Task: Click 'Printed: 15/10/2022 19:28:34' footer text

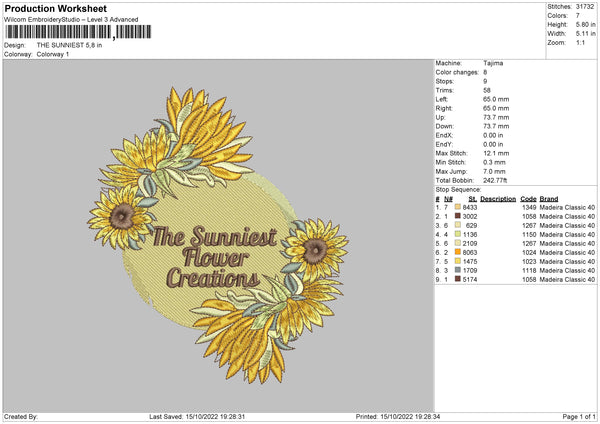Action: coord(398,416)
